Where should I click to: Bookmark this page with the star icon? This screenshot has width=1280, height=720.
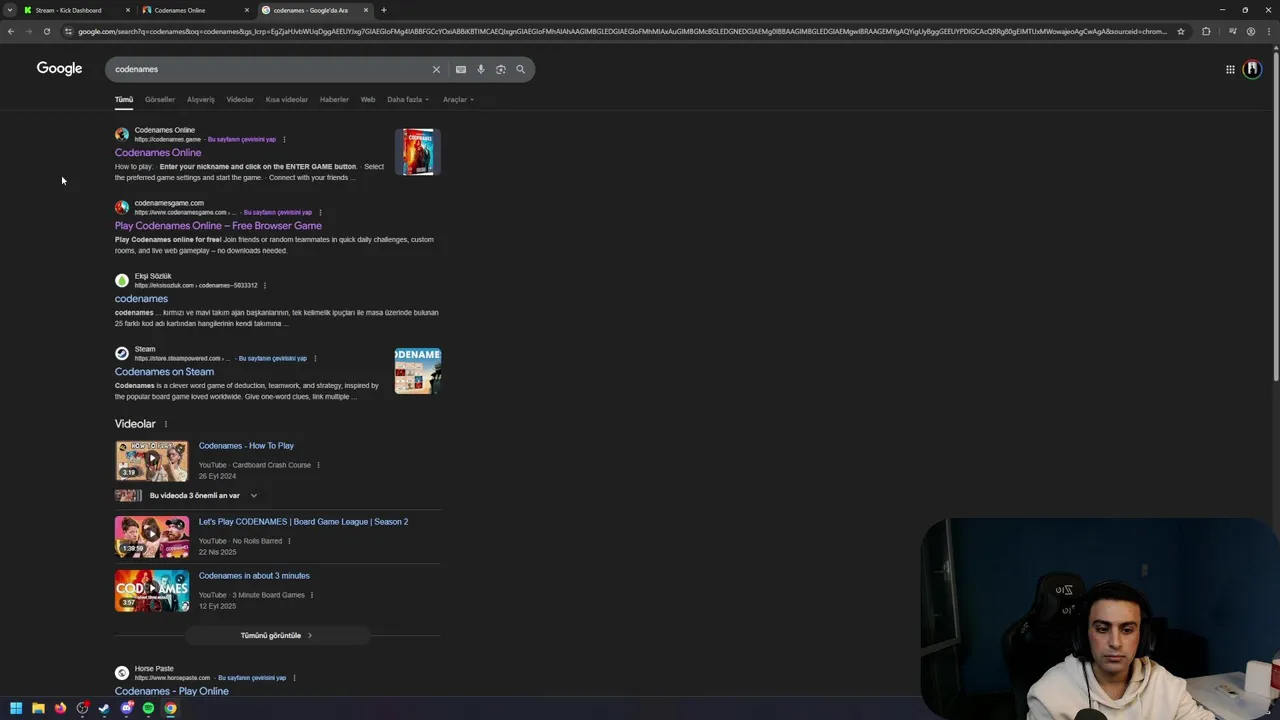(x=1181, y=31)
